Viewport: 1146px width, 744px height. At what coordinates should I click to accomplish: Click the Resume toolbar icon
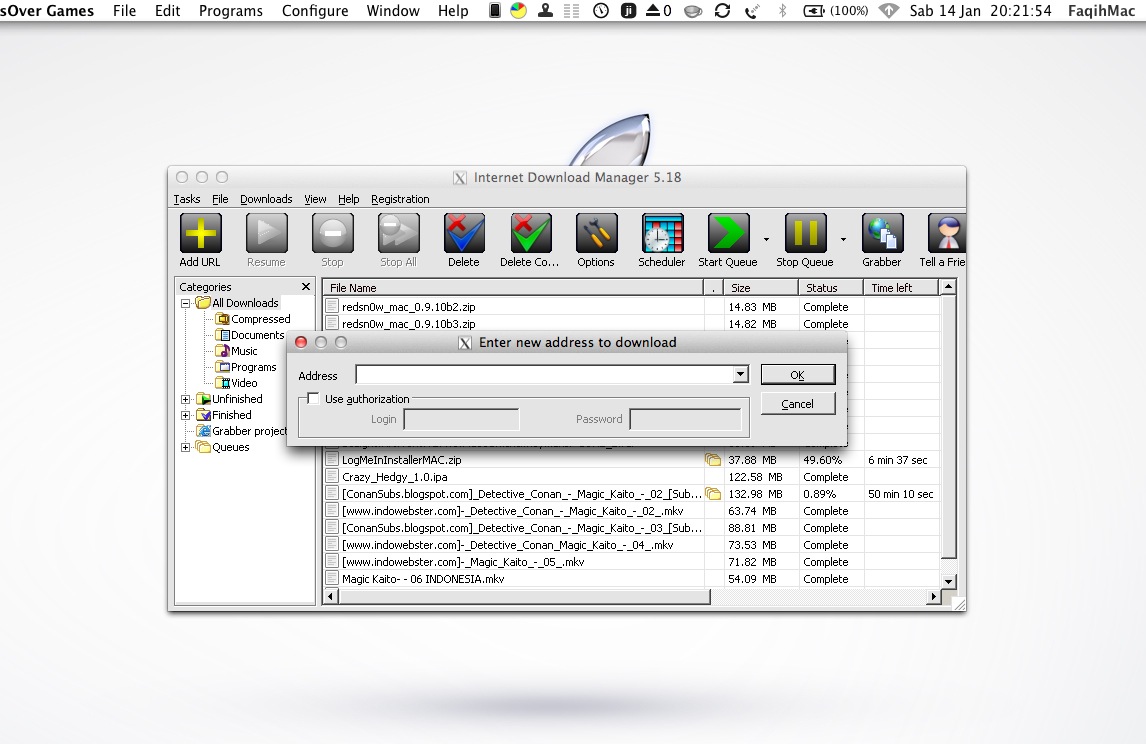pyautogui.click(x=267, y=234)
